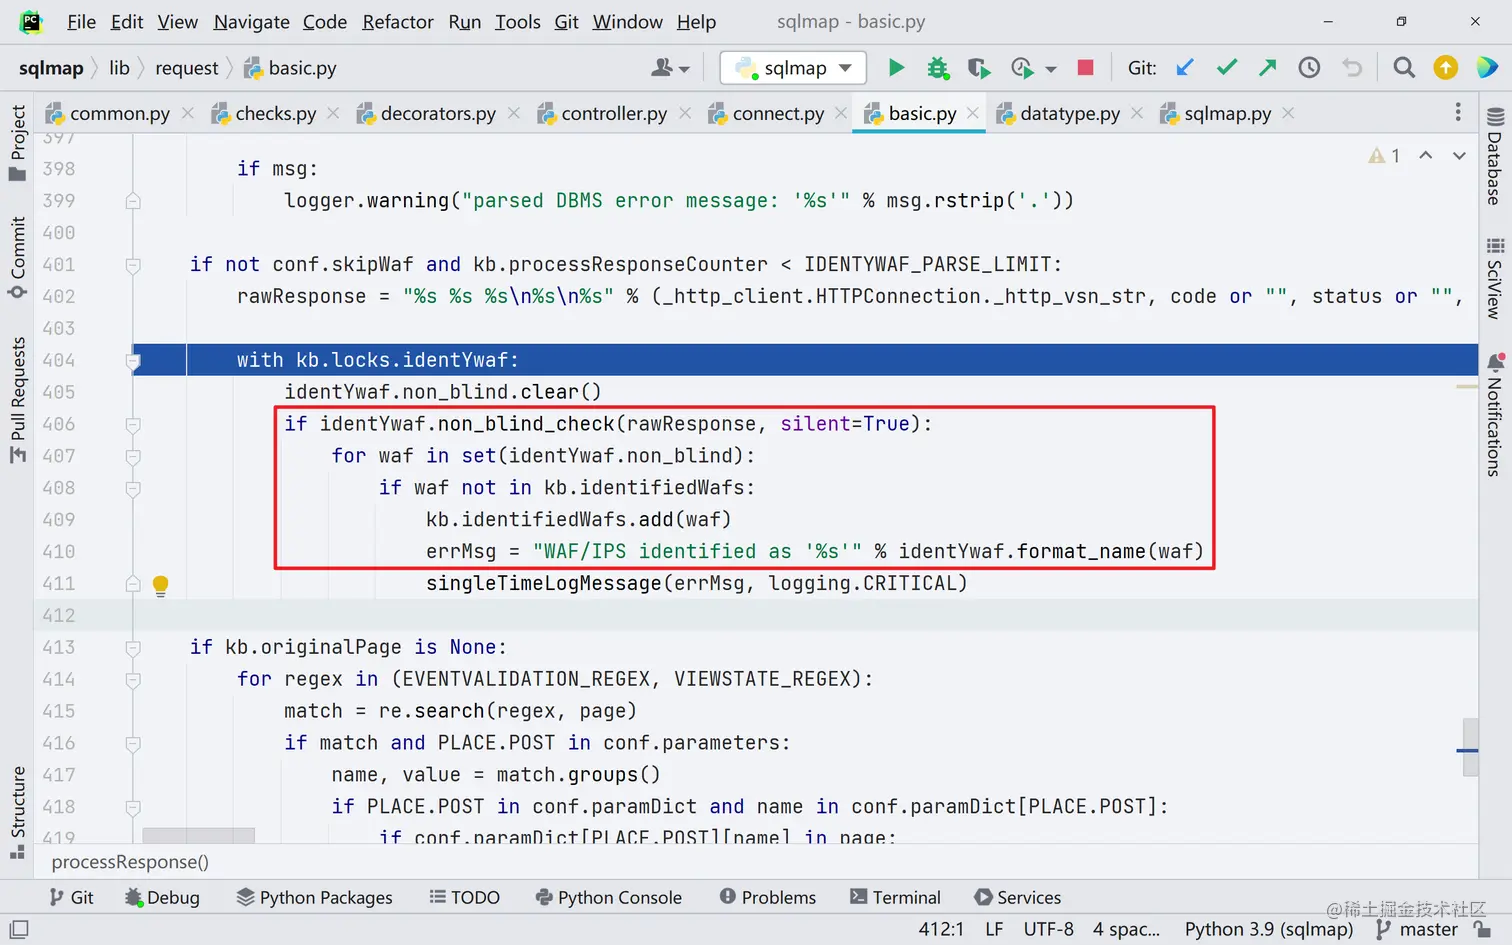Viewport: 1512px width, 945px height.
Task: Open the SciView tool window
Action: pos(1495,279)
